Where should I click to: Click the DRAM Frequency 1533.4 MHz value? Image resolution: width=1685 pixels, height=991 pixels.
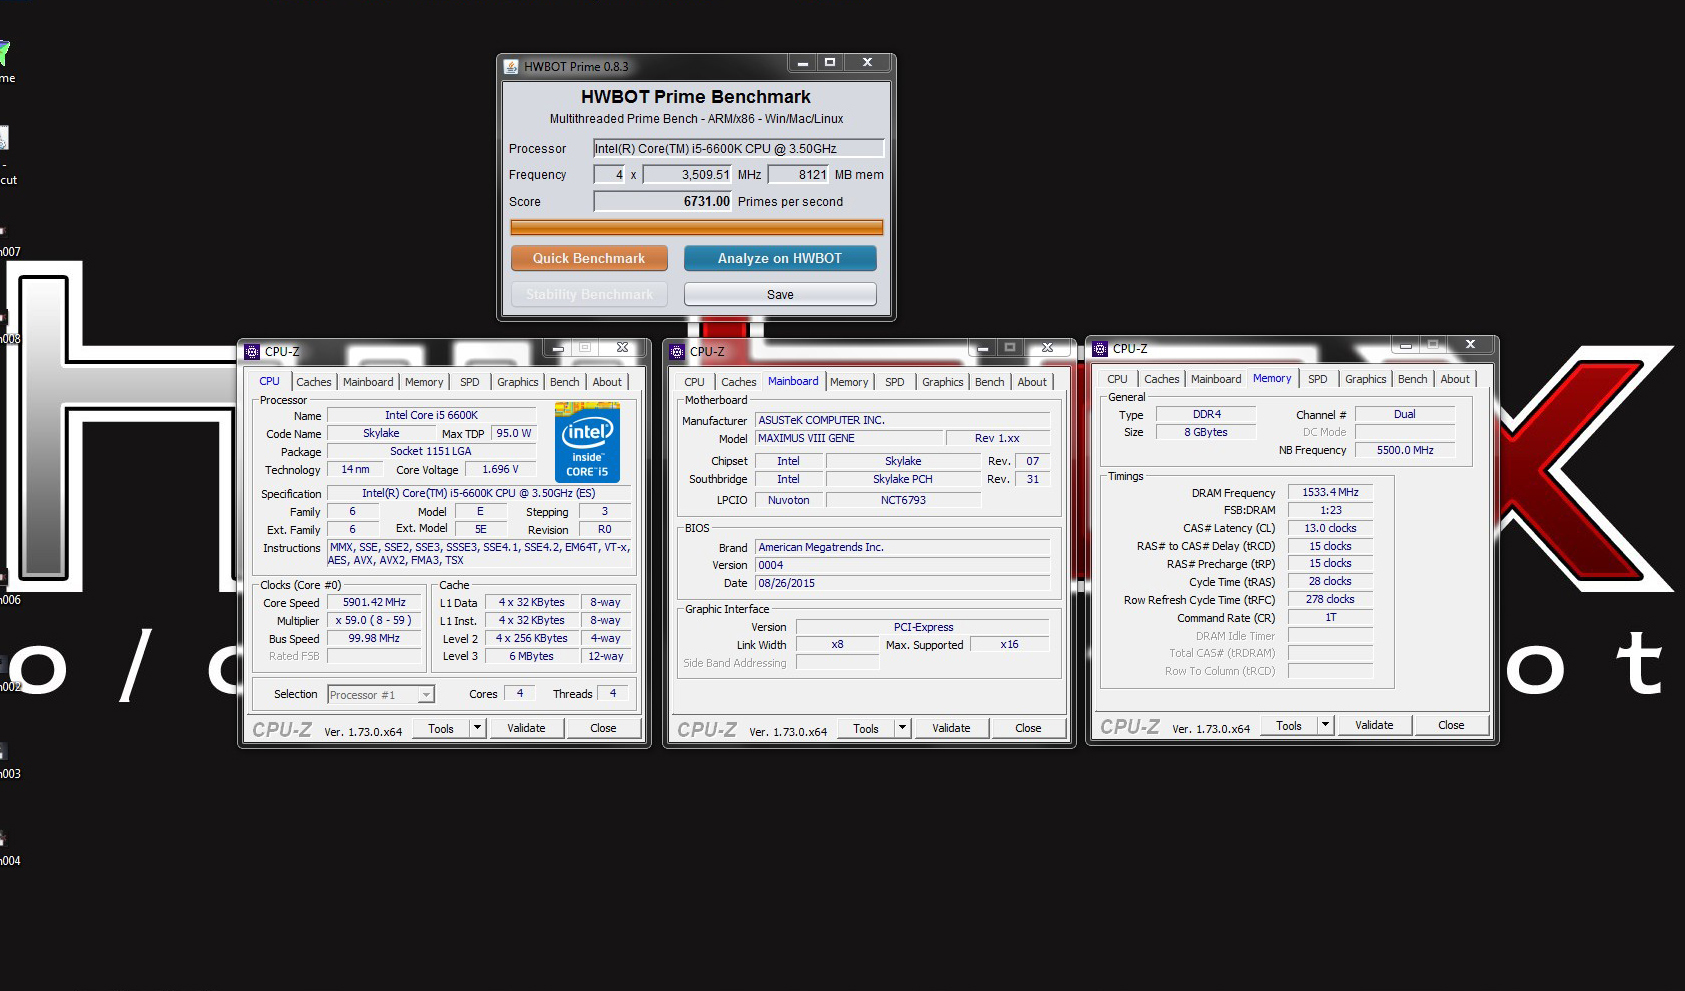click(1330, 492)
